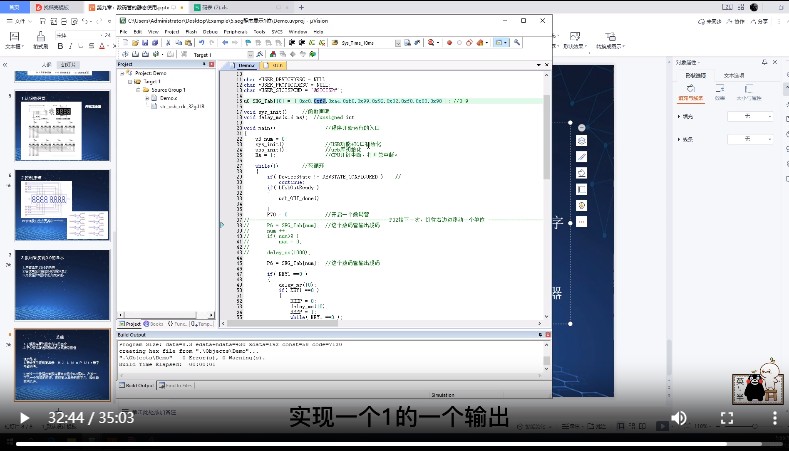Click the Build target icon in uVision
The width and height of the screenshot is (789, 451).
(135, 54)
